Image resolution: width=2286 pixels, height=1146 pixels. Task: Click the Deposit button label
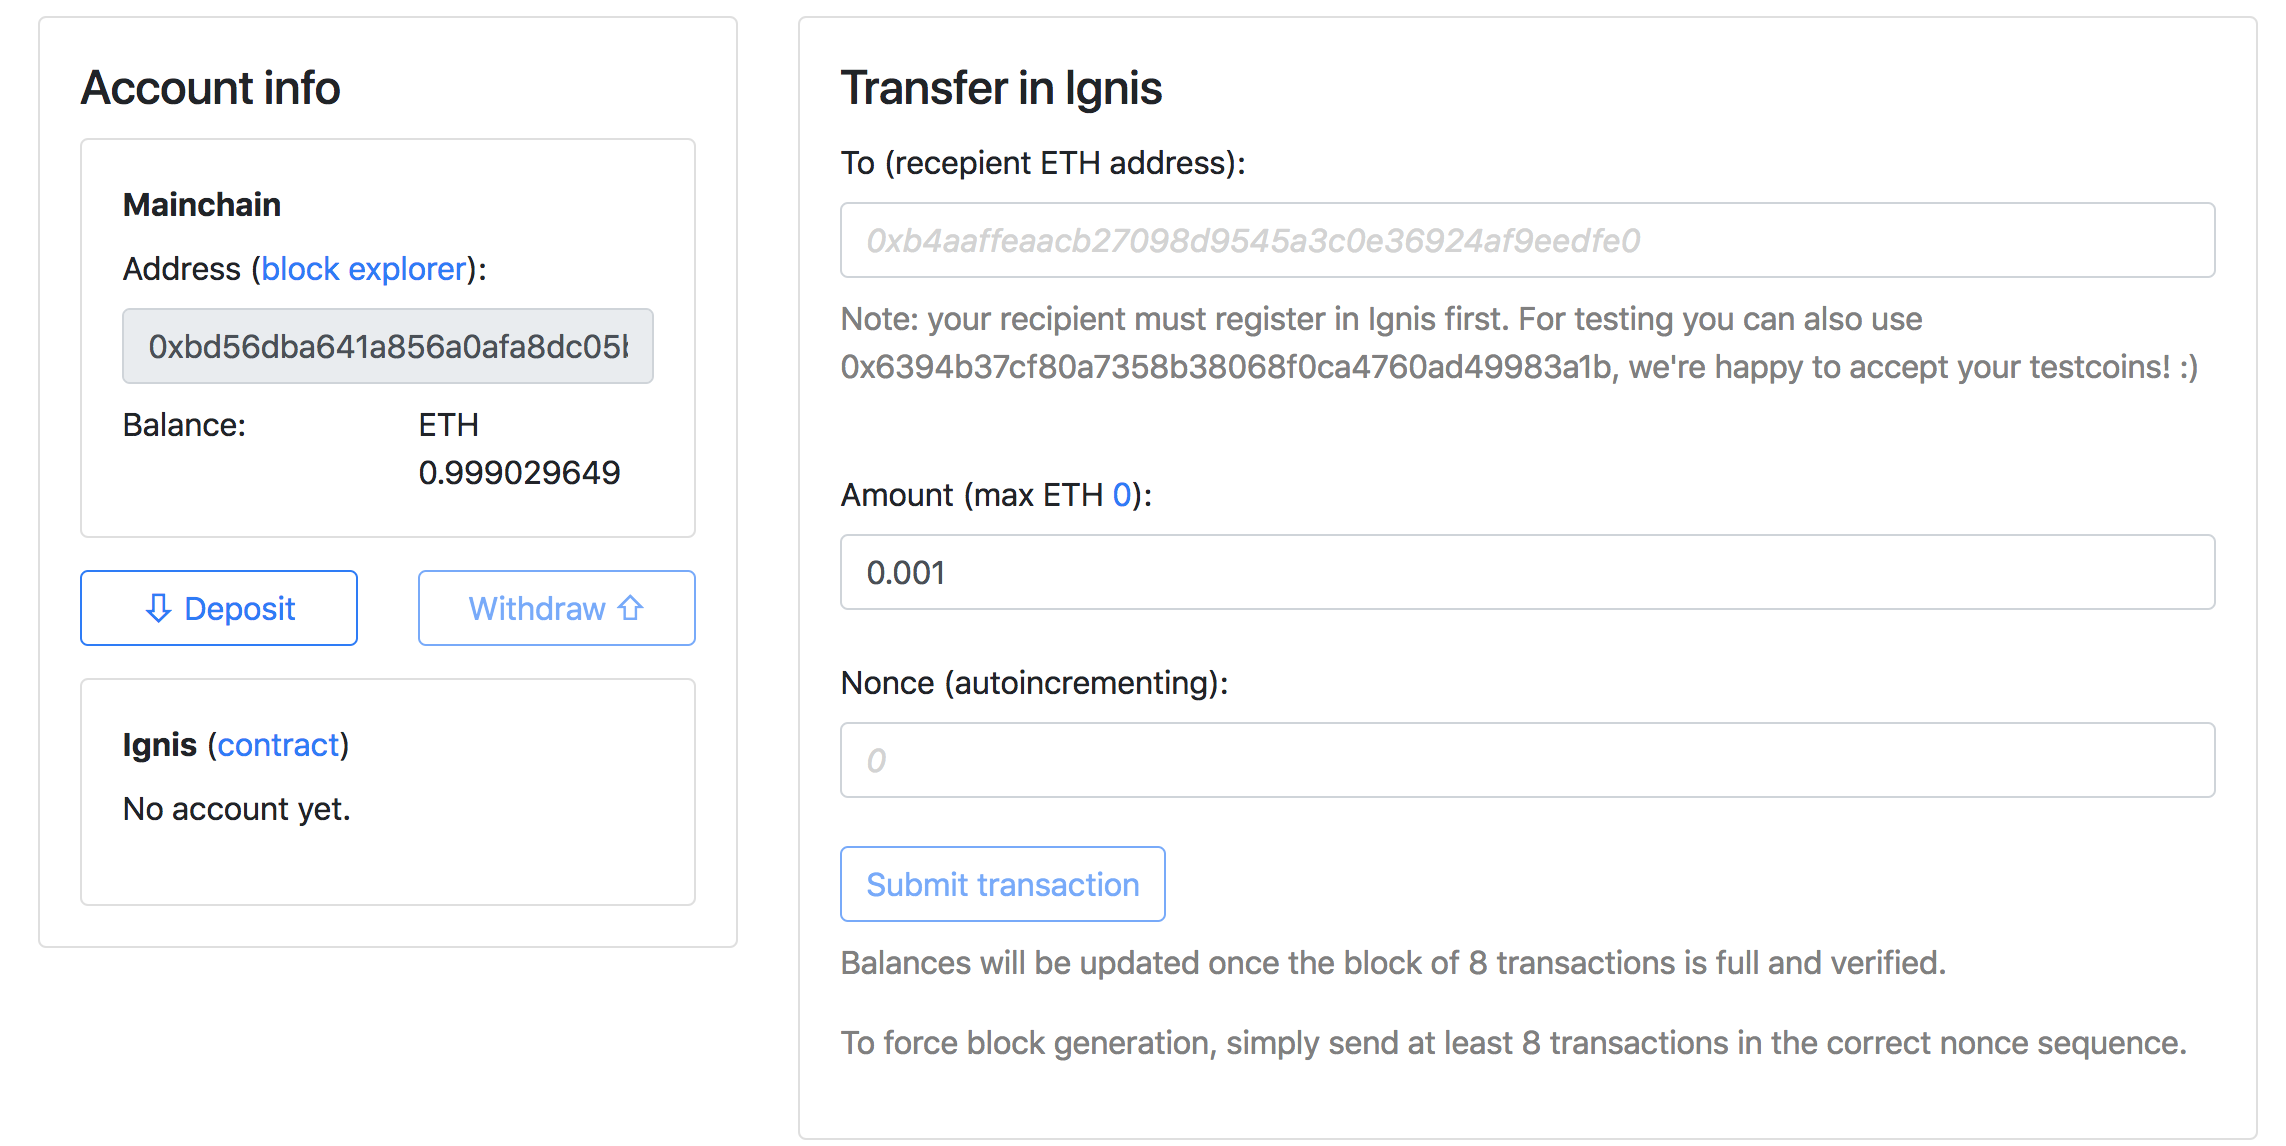pyautogui.click(x=240, y=608)
